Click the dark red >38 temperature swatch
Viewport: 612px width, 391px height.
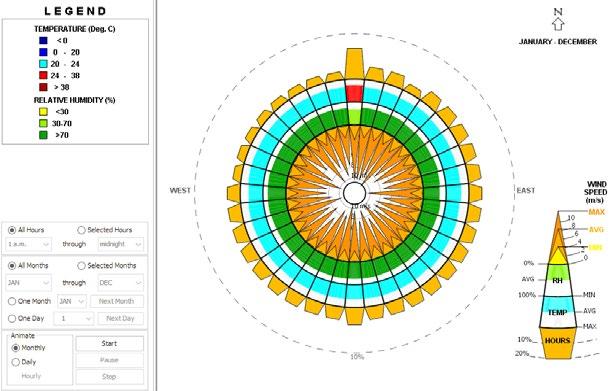point(43,87)
